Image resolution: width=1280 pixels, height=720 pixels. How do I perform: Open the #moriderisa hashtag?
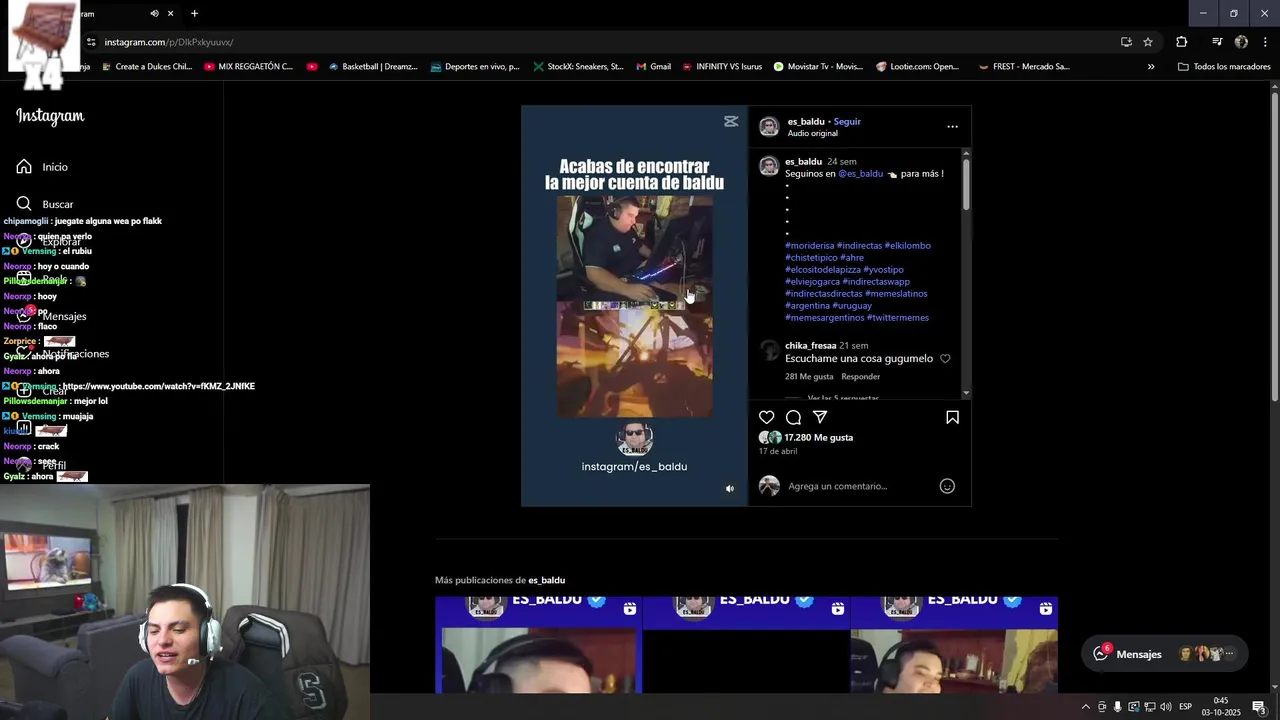pos(809,245)
